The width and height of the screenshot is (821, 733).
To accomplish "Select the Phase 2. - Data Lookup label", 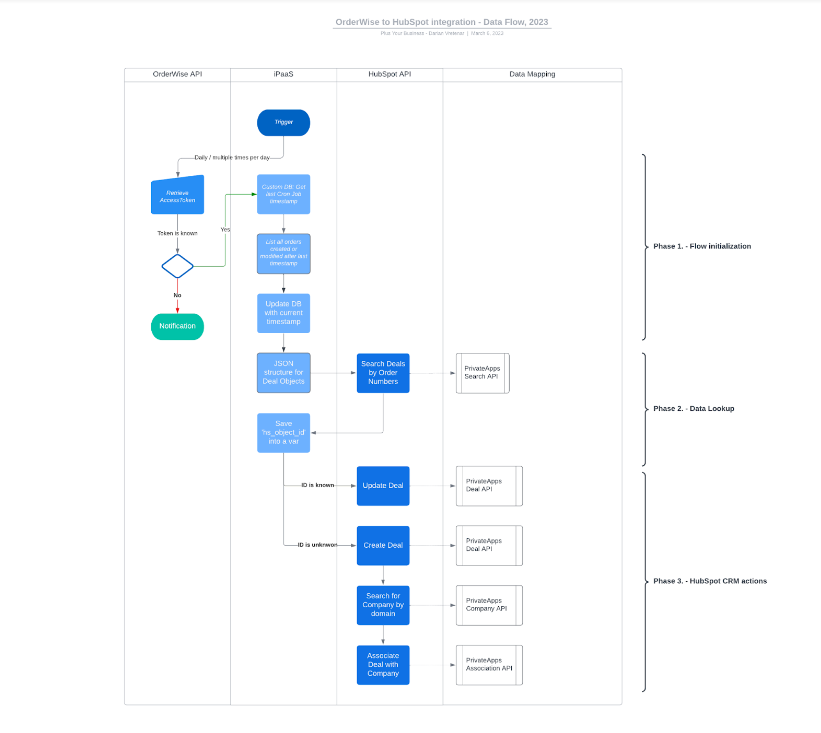I will [x=694, y=408].
